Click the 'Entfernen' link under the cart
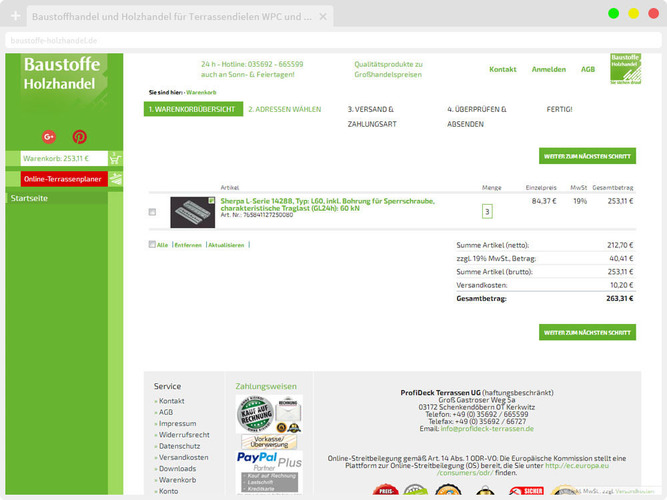Image resolution: width=667 pixels, height=500 pixels. click(188, 245)
